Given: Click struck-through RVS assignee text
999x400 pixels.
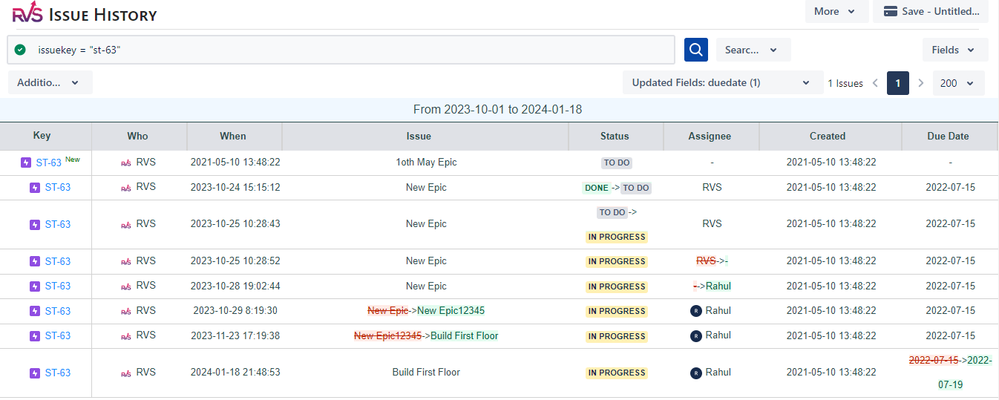Looking at the screenshot, I should pos(706,261).
